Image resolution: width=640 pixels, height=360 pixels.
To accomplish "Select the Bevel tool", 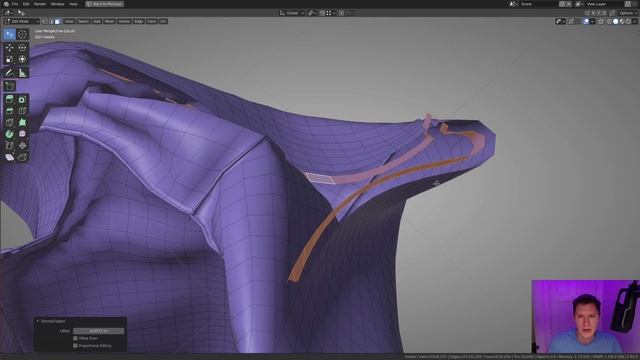I will [9, 111].
